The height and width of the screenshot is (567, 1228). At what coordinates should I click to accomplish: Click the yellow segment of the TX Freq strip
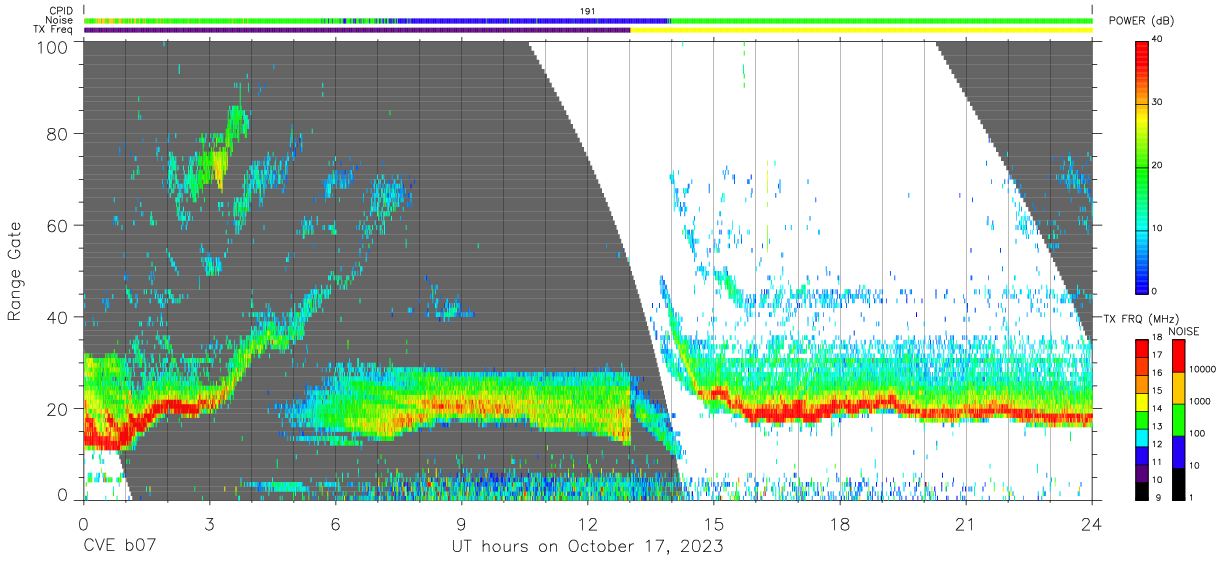pos(861,30)
